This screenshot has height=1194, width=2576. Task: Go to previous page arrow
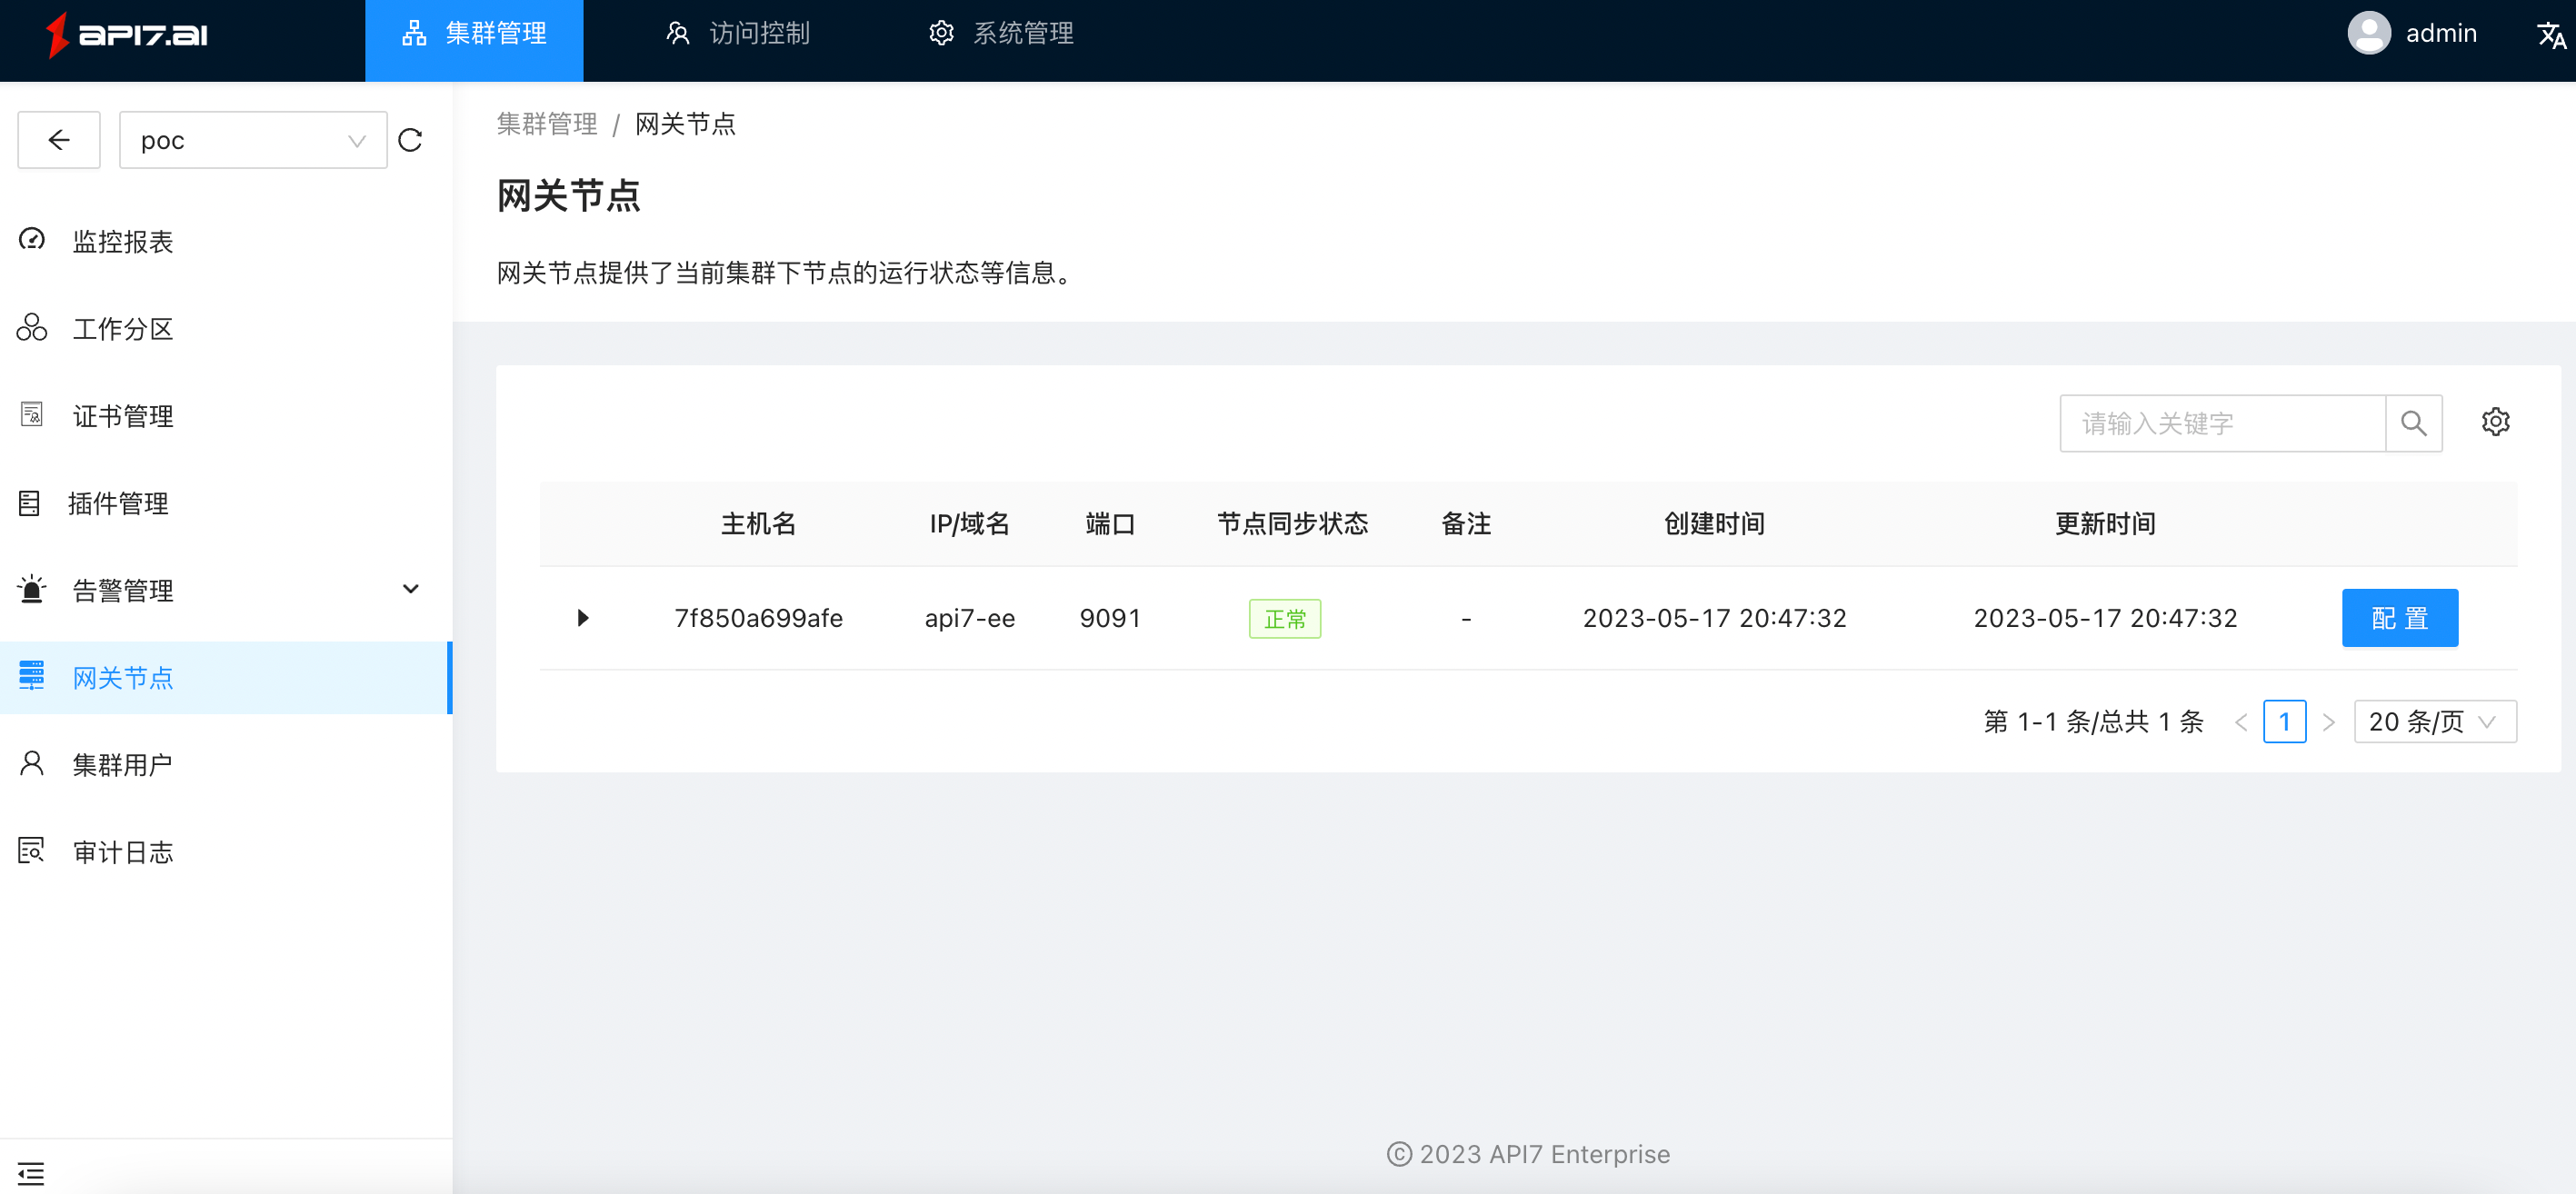pos(2241,722)
